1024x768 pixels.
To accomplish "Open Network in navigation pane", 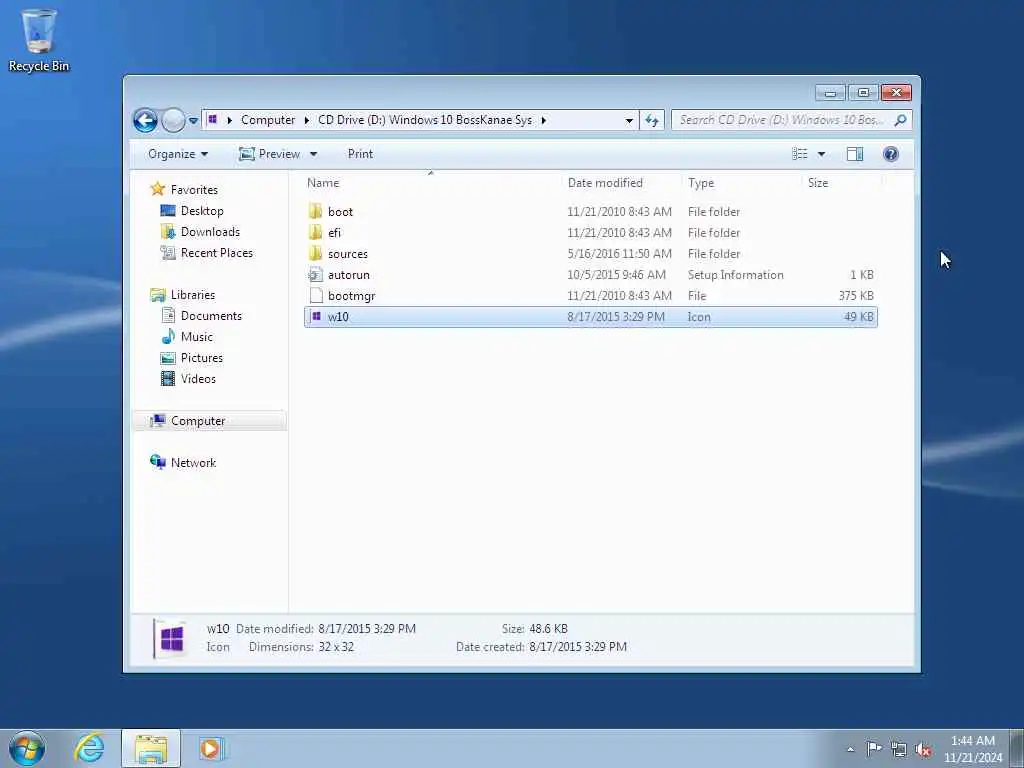I will [193, 462].
